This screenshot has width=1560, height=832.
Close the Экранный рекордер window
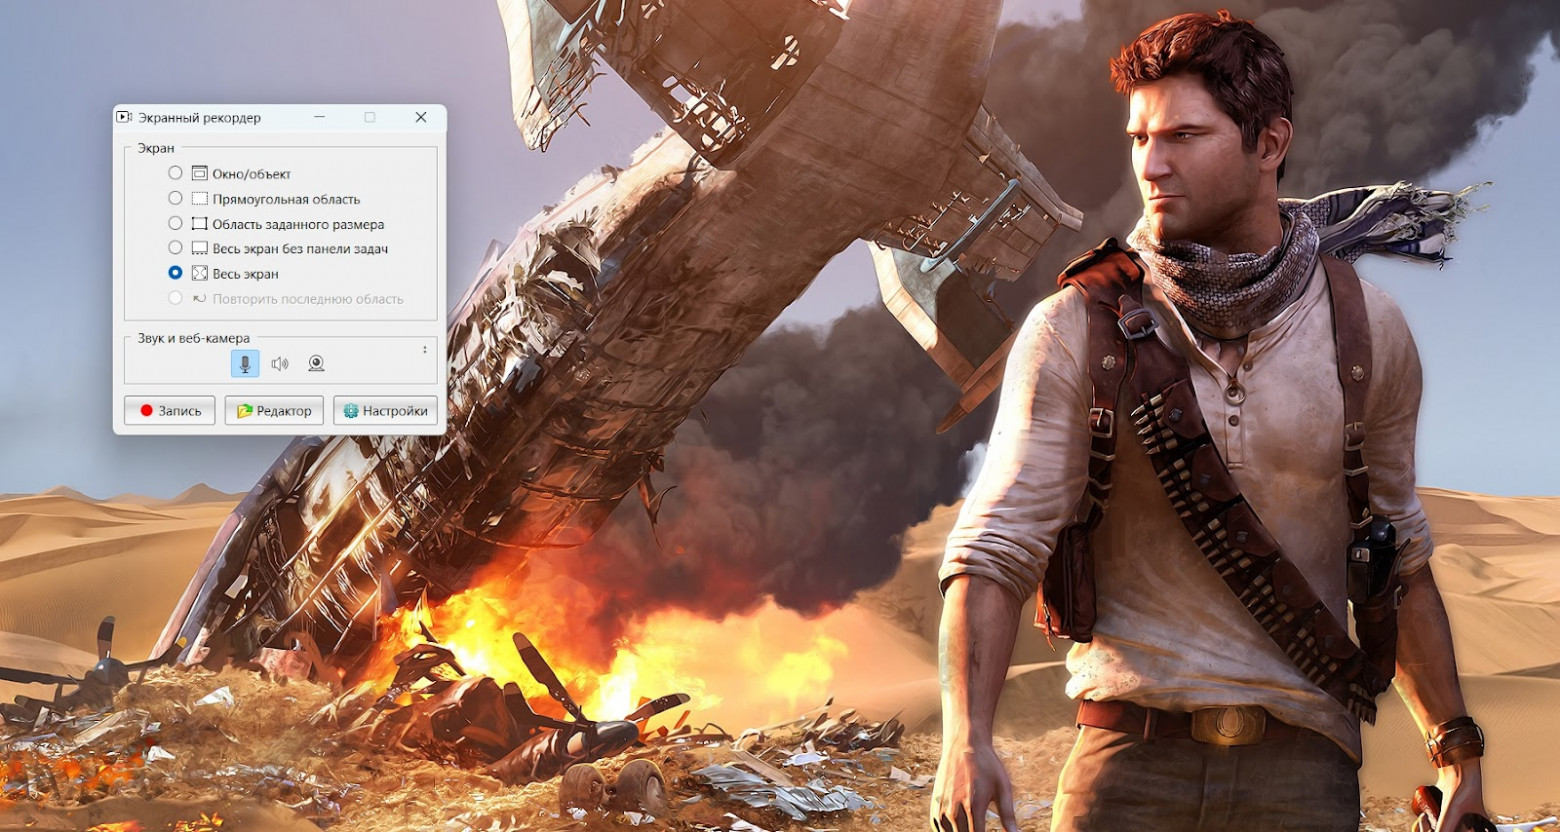(x=421, y=117)
